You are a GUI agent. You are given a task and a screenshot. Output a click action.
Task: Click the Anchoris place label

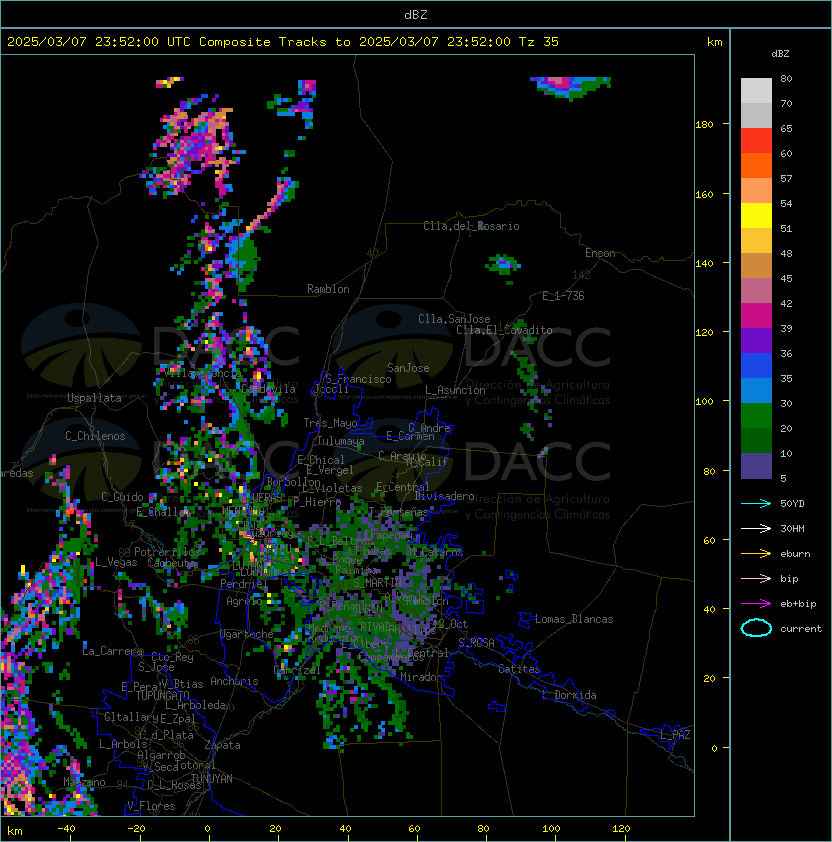tap(234, 681)
